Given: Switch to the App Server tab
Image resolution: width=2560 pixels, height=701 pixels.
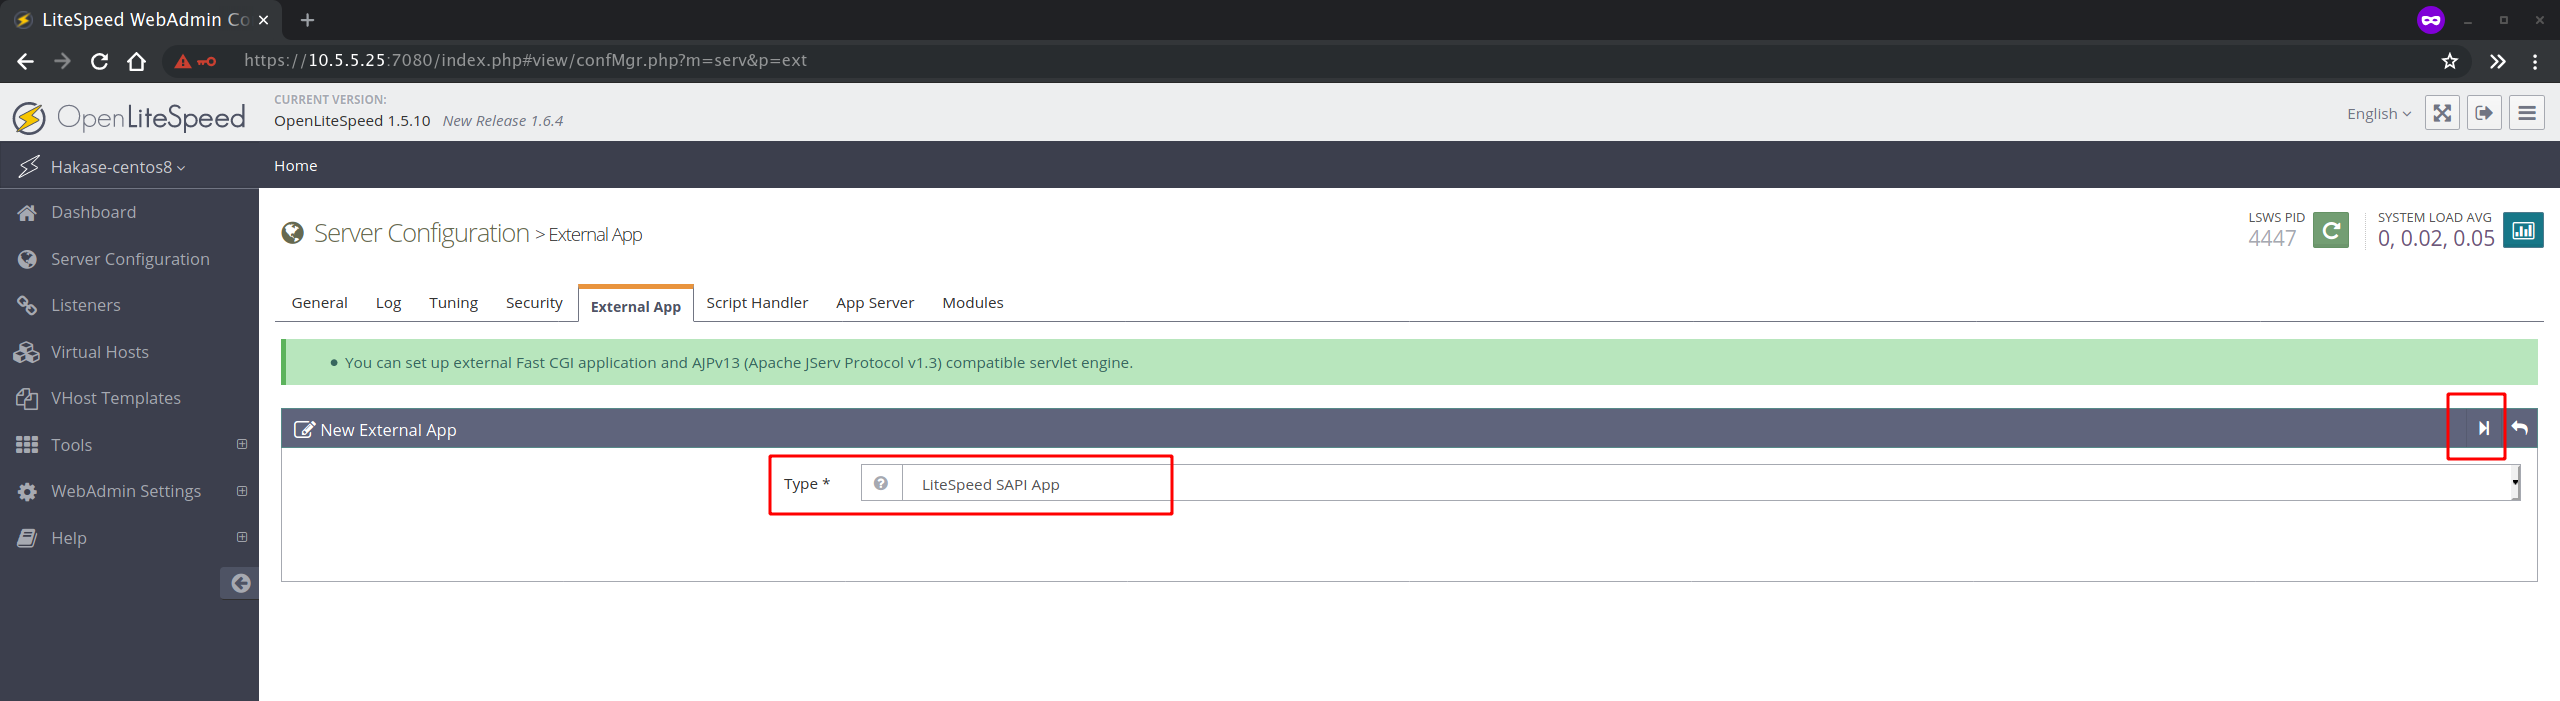Looking at the screenshot, I should tap(875, 303).
